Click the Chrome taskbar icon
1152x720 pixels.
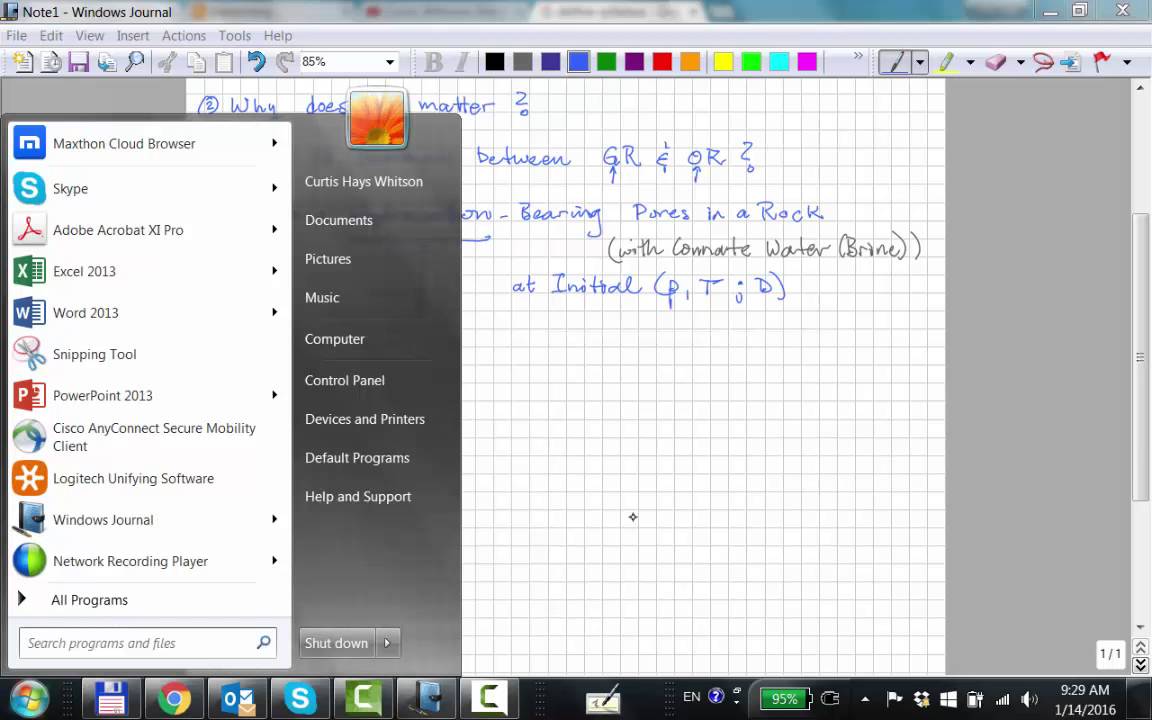(x=174, y=697)
